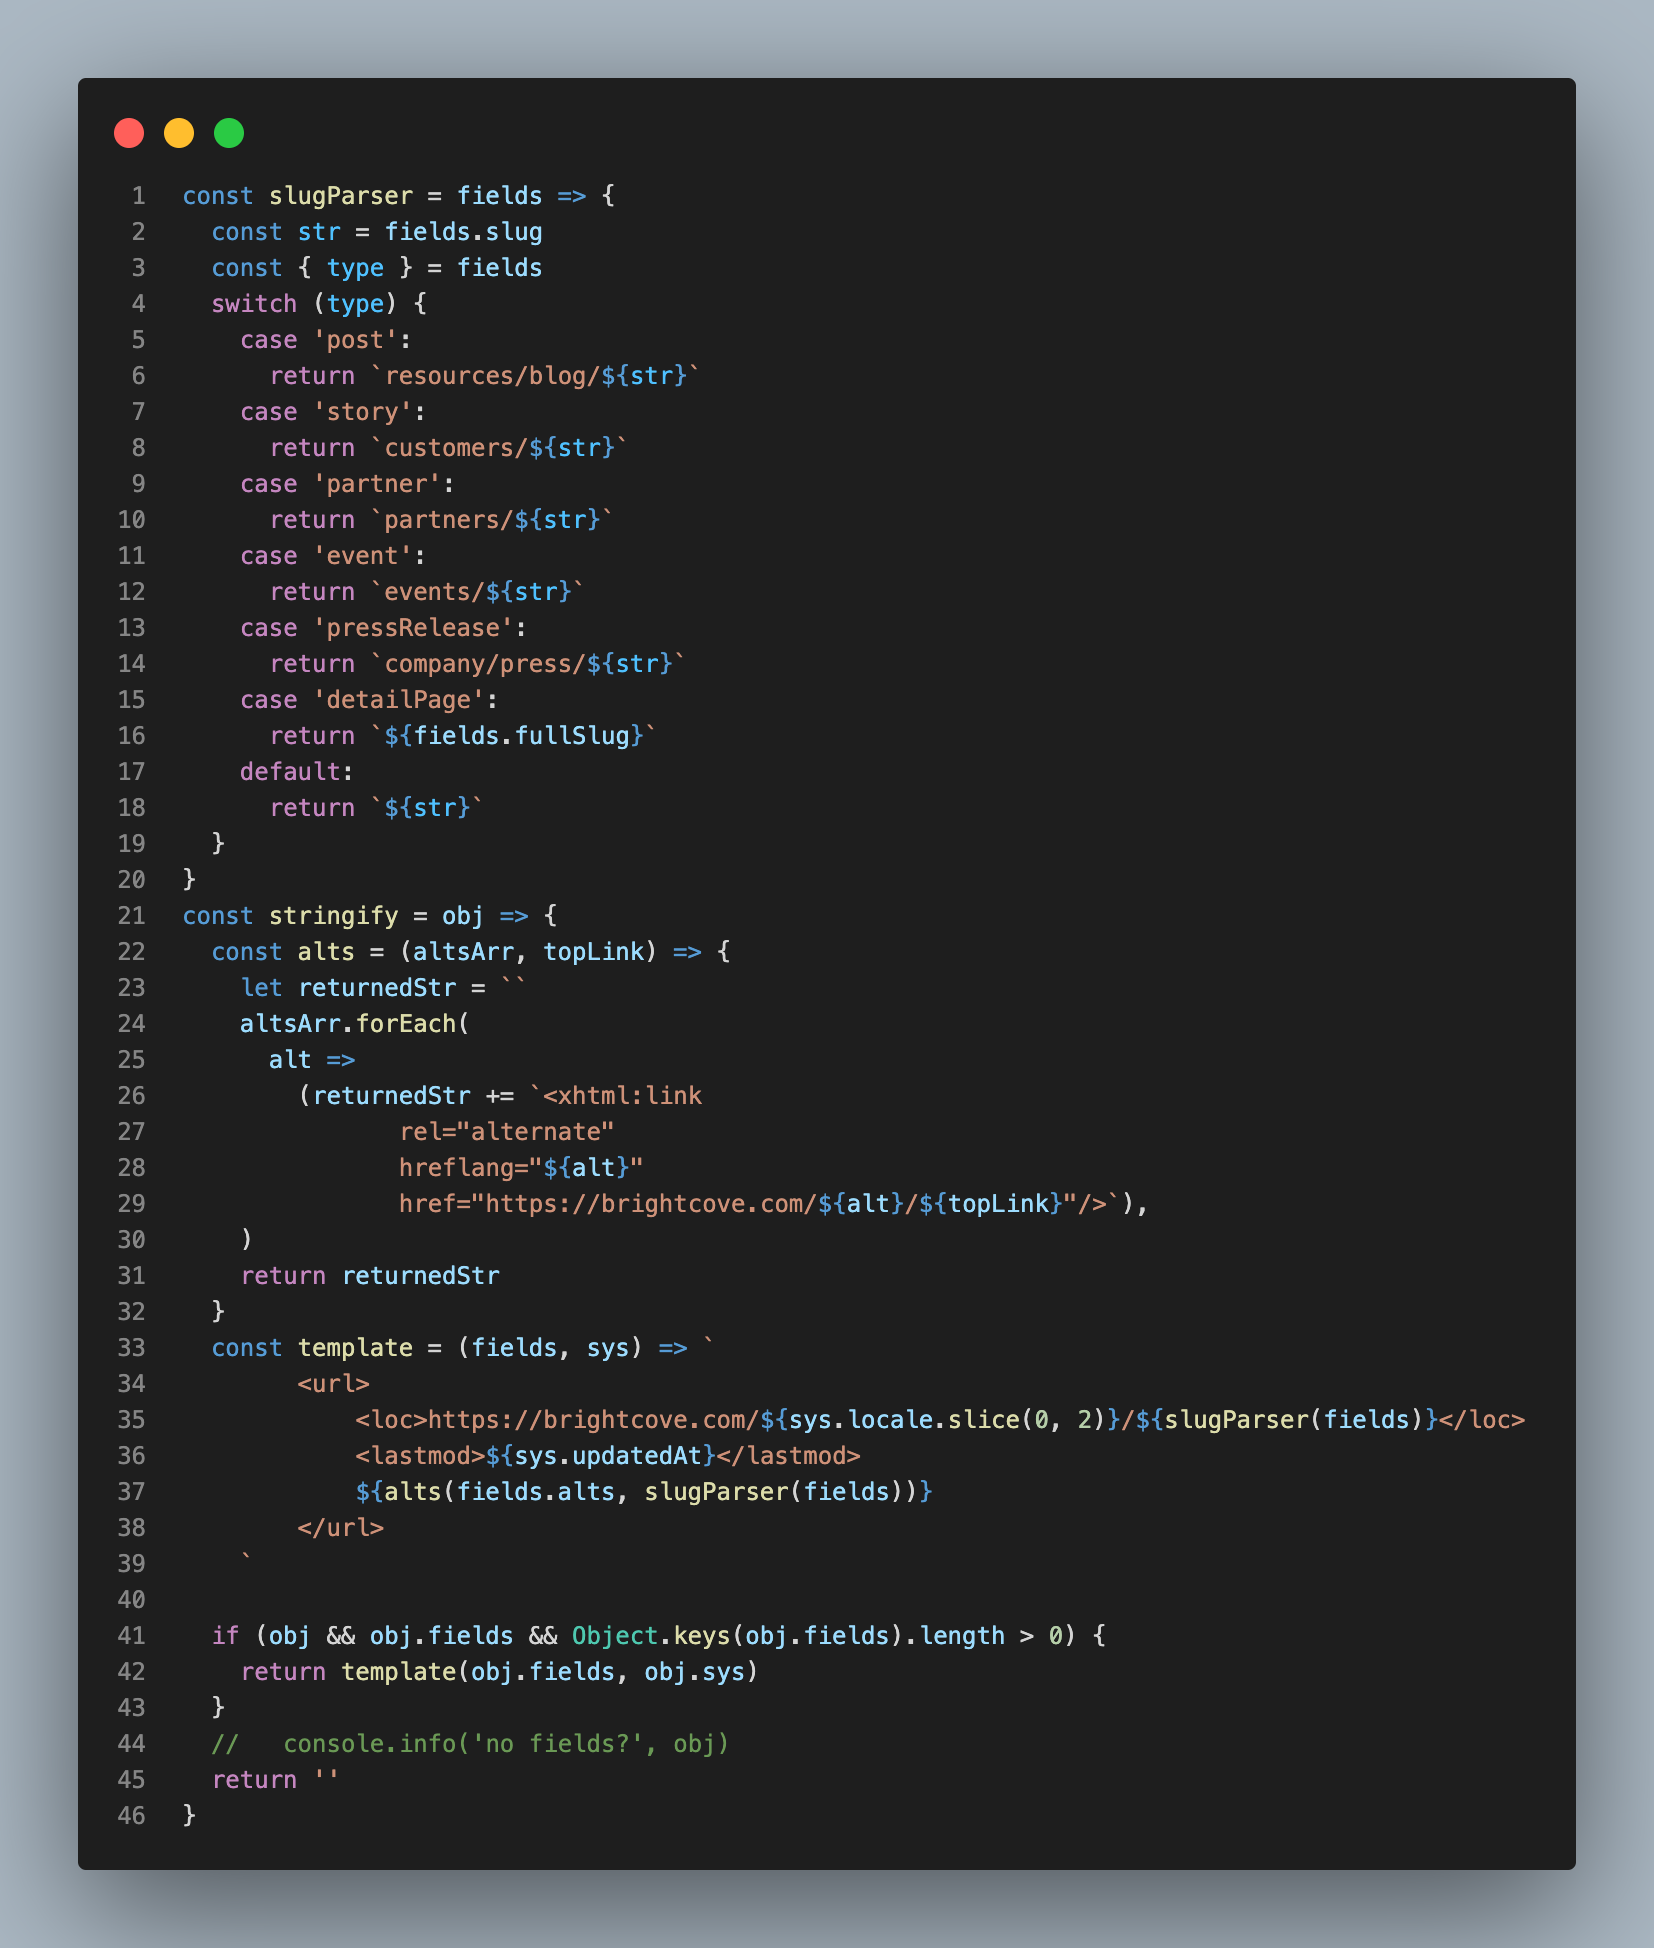Click 'partners/' template string on line 10
Screen dimensions: 1654x1948
click(x=450, y=520)
